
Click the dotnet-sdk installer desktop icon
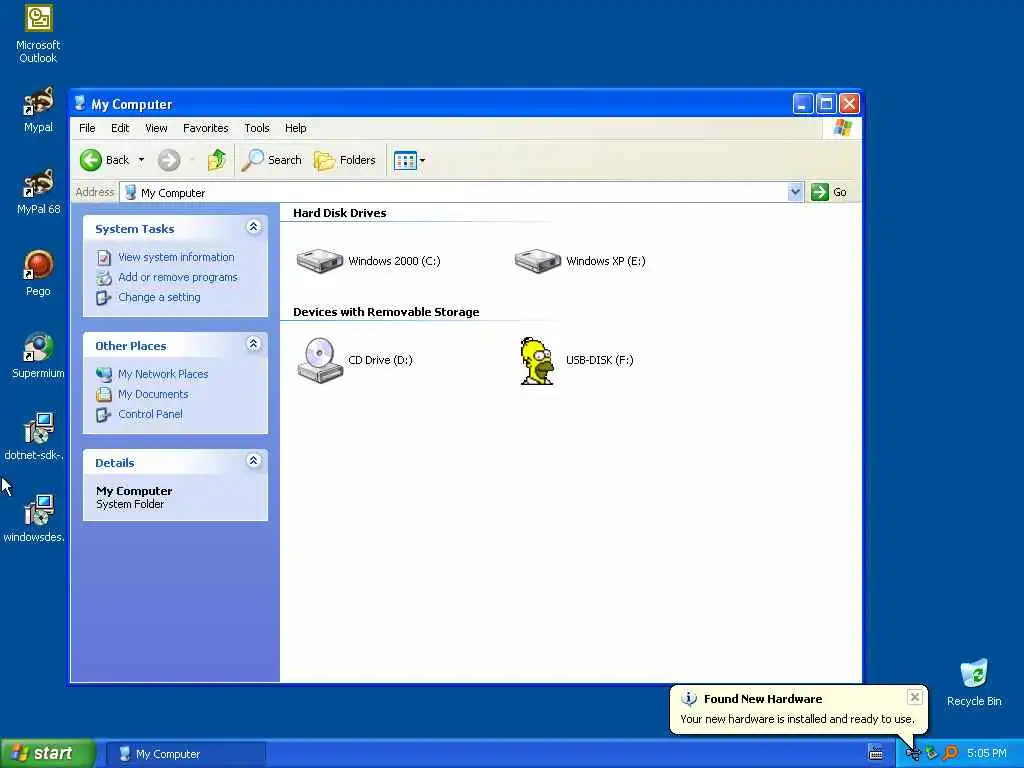(x=35, y=437)
